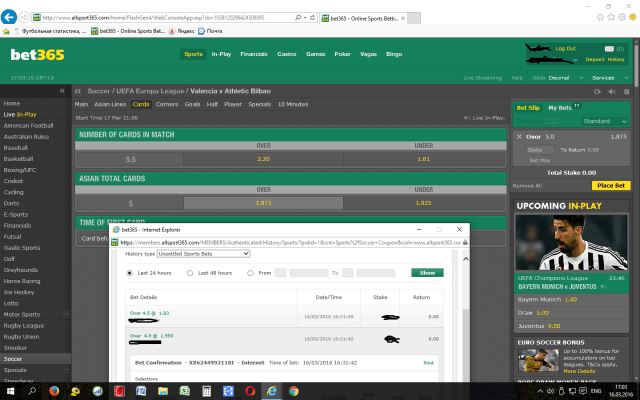Viewport: 640px width, 400px height.
Task: Open the calculator icon in match header
Action: point(627,91)
